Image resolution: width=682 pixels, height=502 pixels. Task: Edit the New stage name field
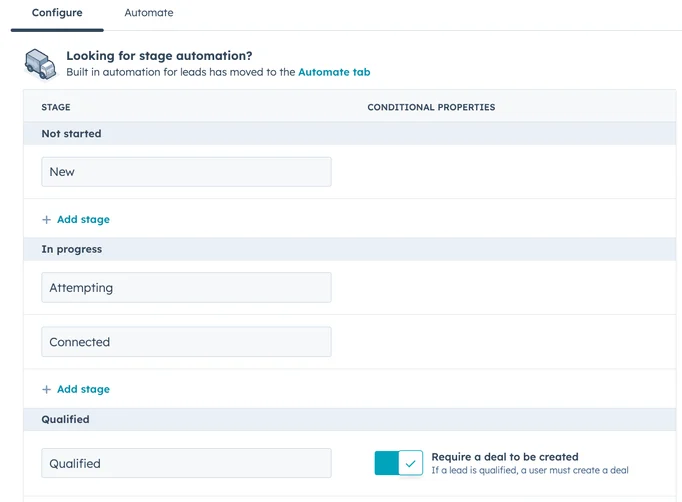[186, 172]
